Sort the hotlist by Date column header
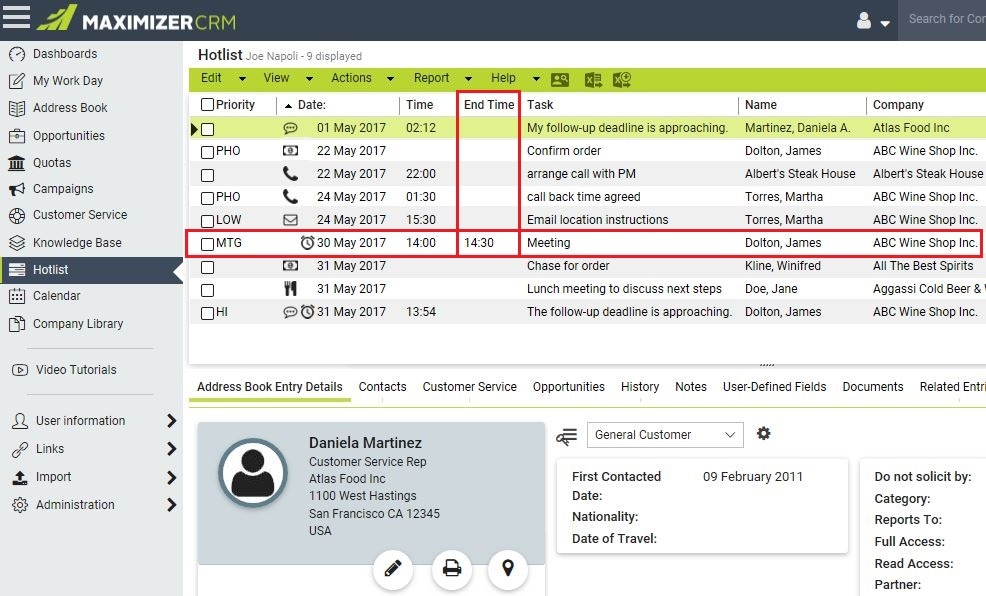The image size is (986, 596). [312, 105]
